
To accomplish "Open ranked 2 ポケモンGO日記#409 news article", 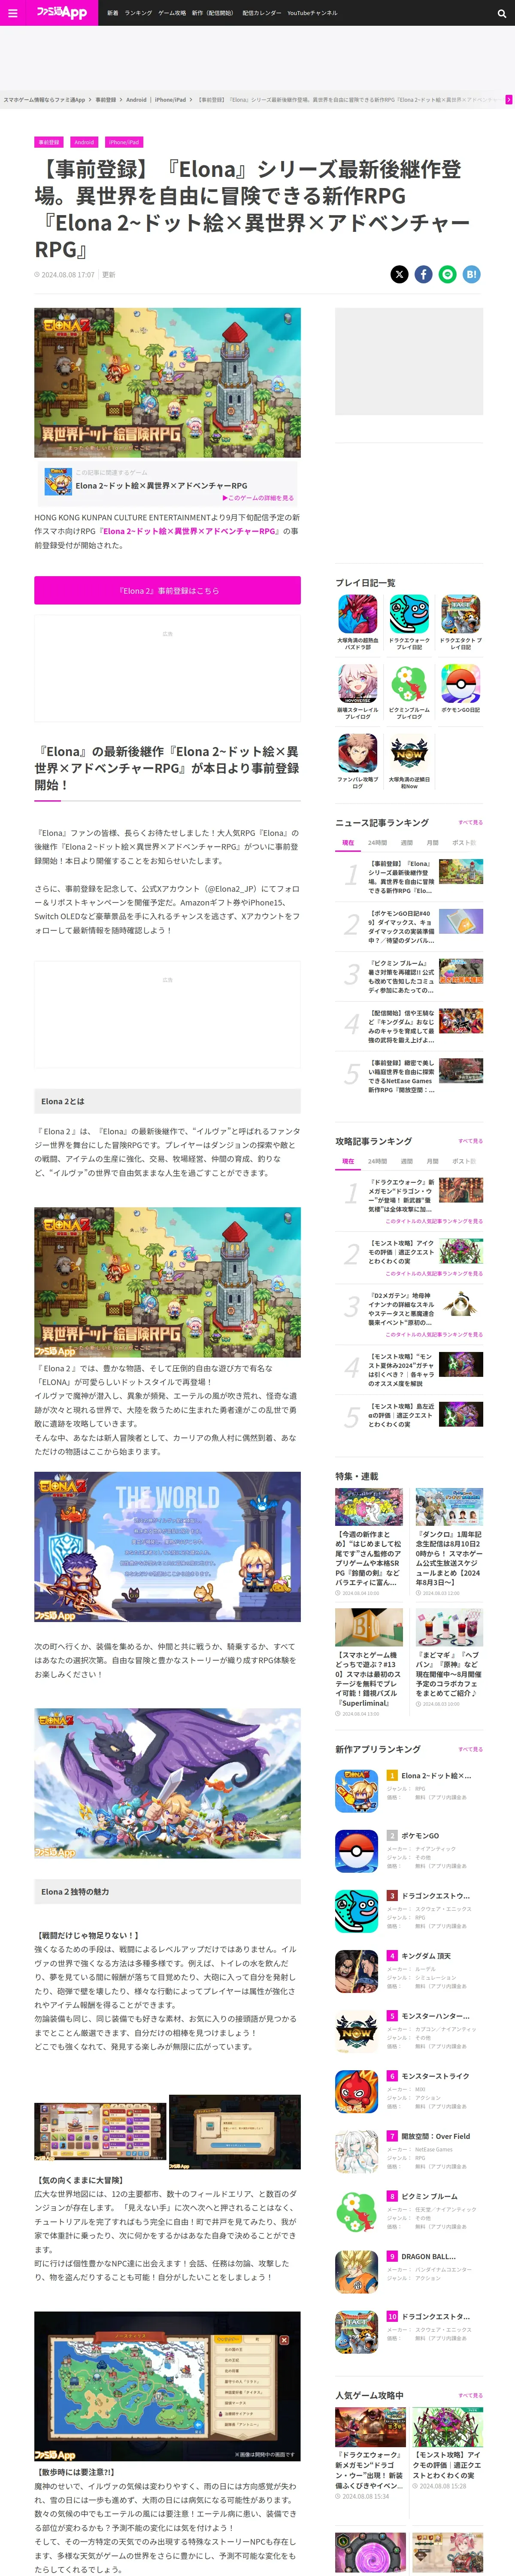I will coord(409,926).
